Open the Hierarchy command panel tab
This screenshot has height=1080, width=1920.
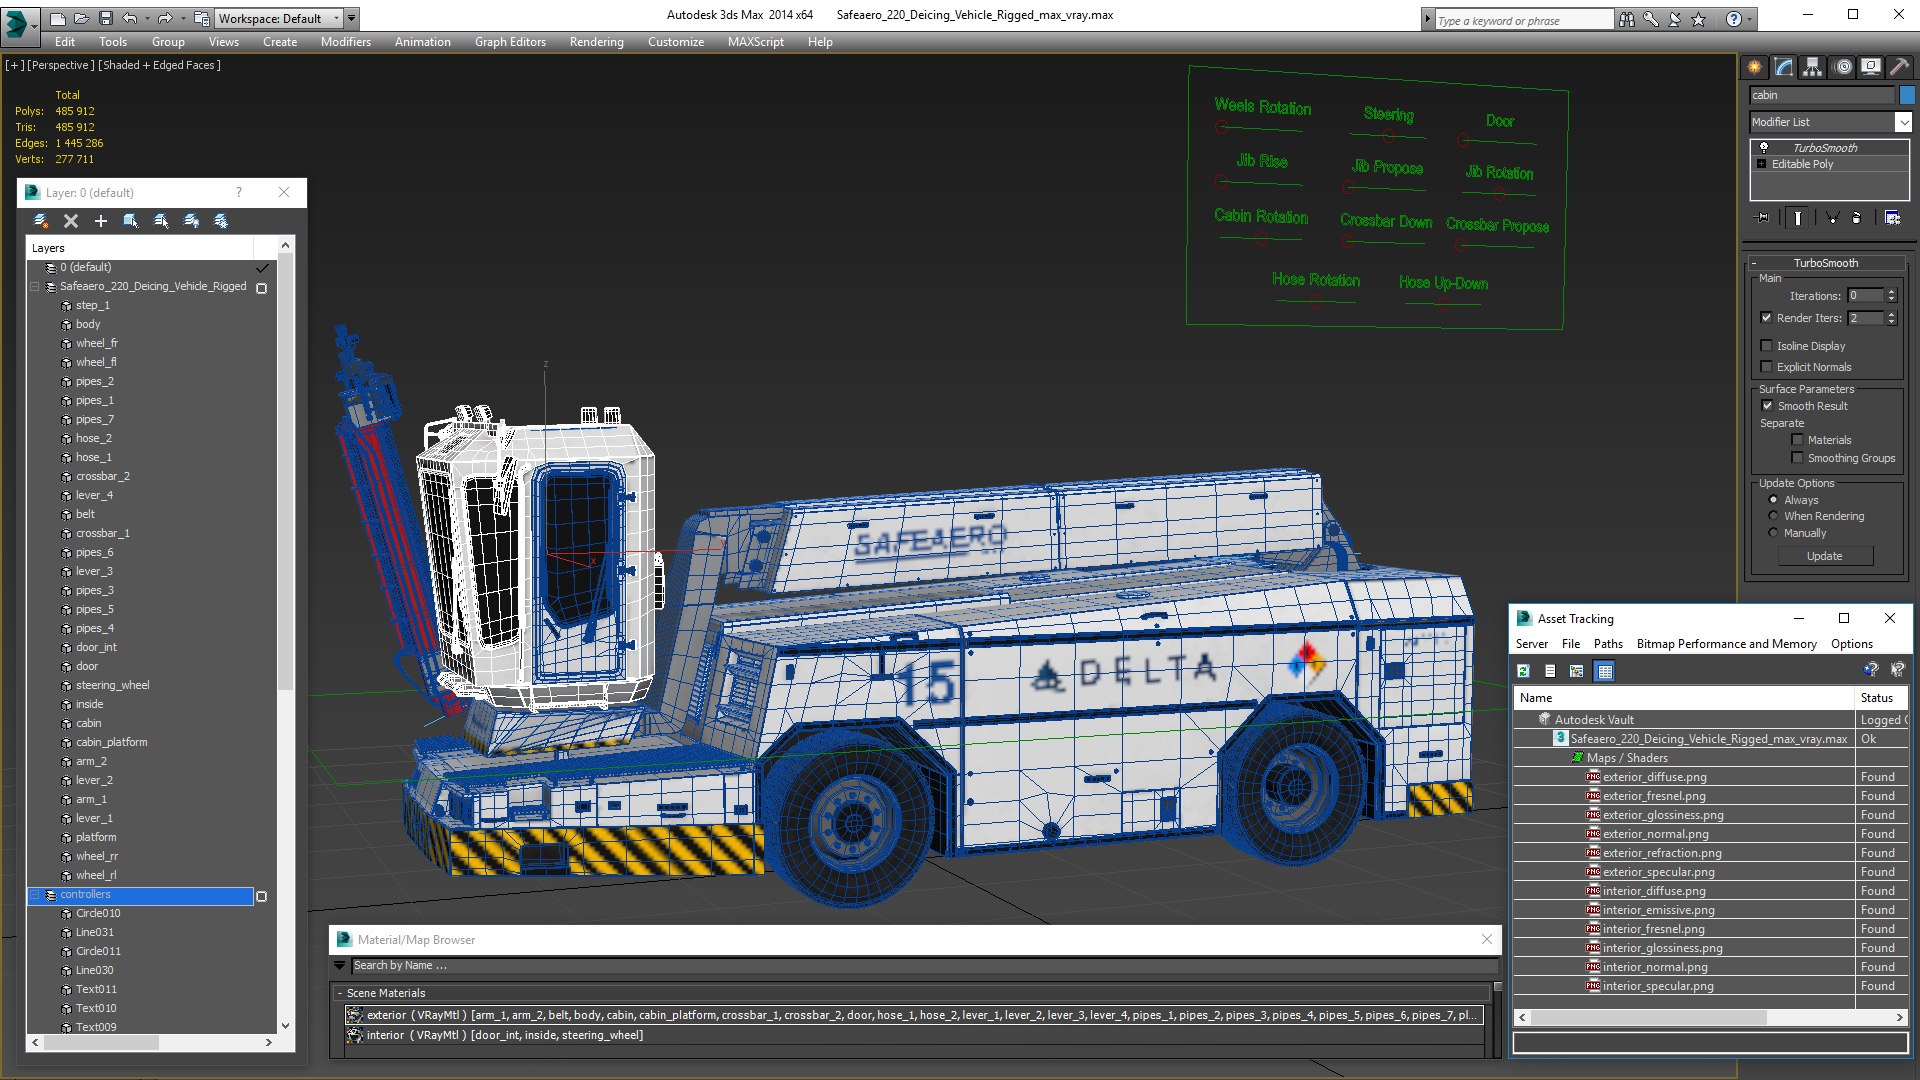pyautogui.click(x=1812, y=67)
